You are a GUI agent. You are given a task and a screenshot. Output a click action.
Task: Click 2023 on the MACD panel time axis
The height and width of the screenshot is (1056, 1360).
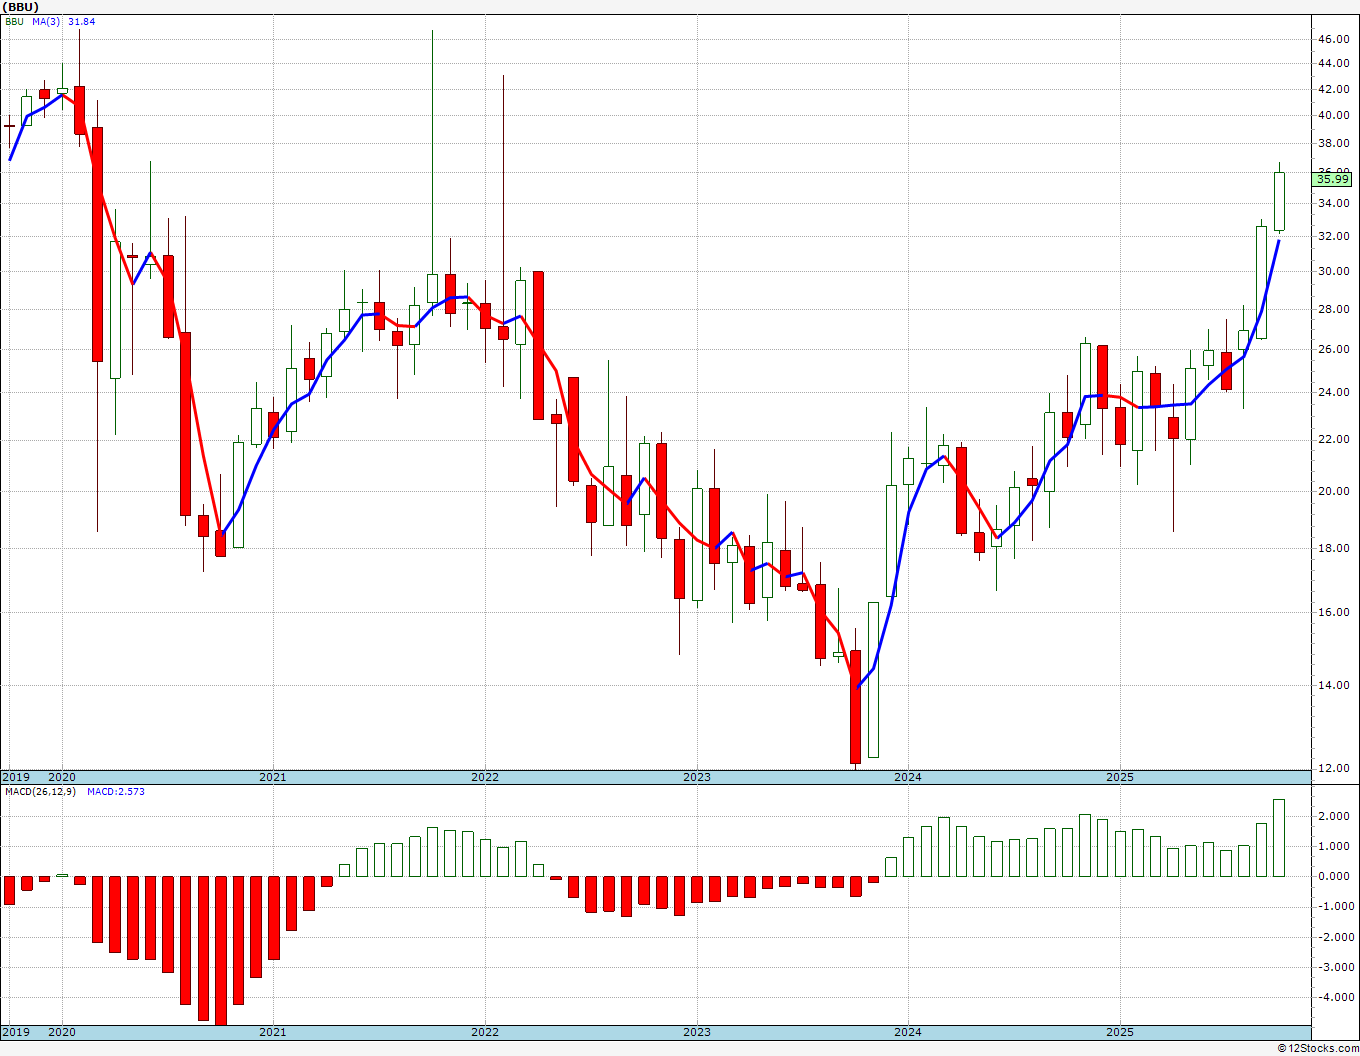[697, 1032]
